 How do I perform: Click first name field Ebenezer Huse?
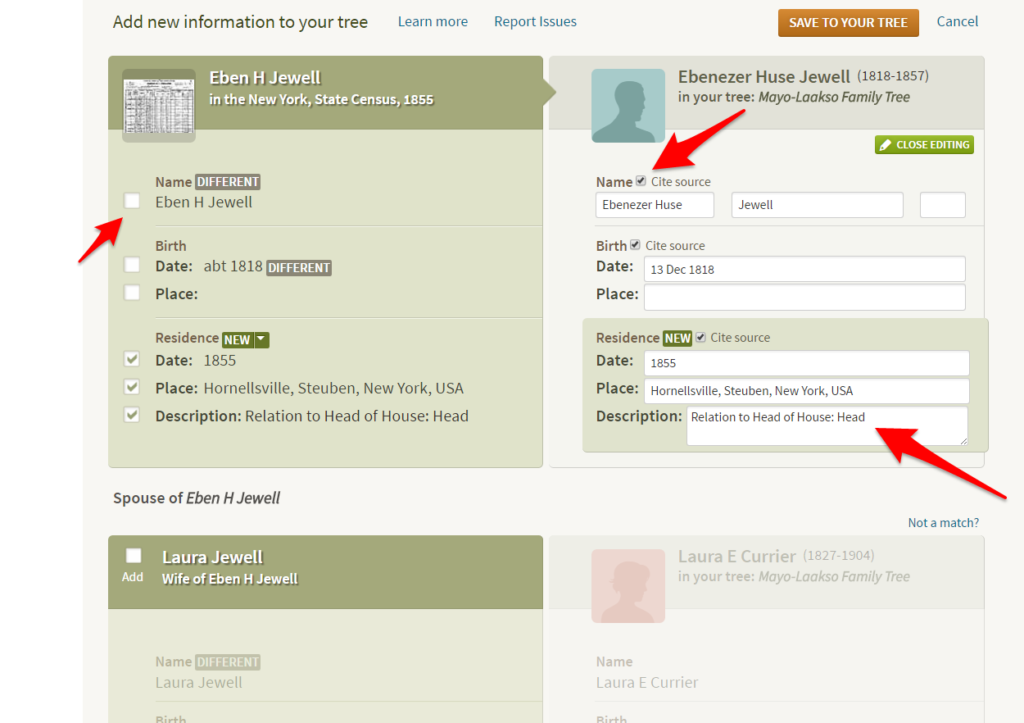pos(654,205)
